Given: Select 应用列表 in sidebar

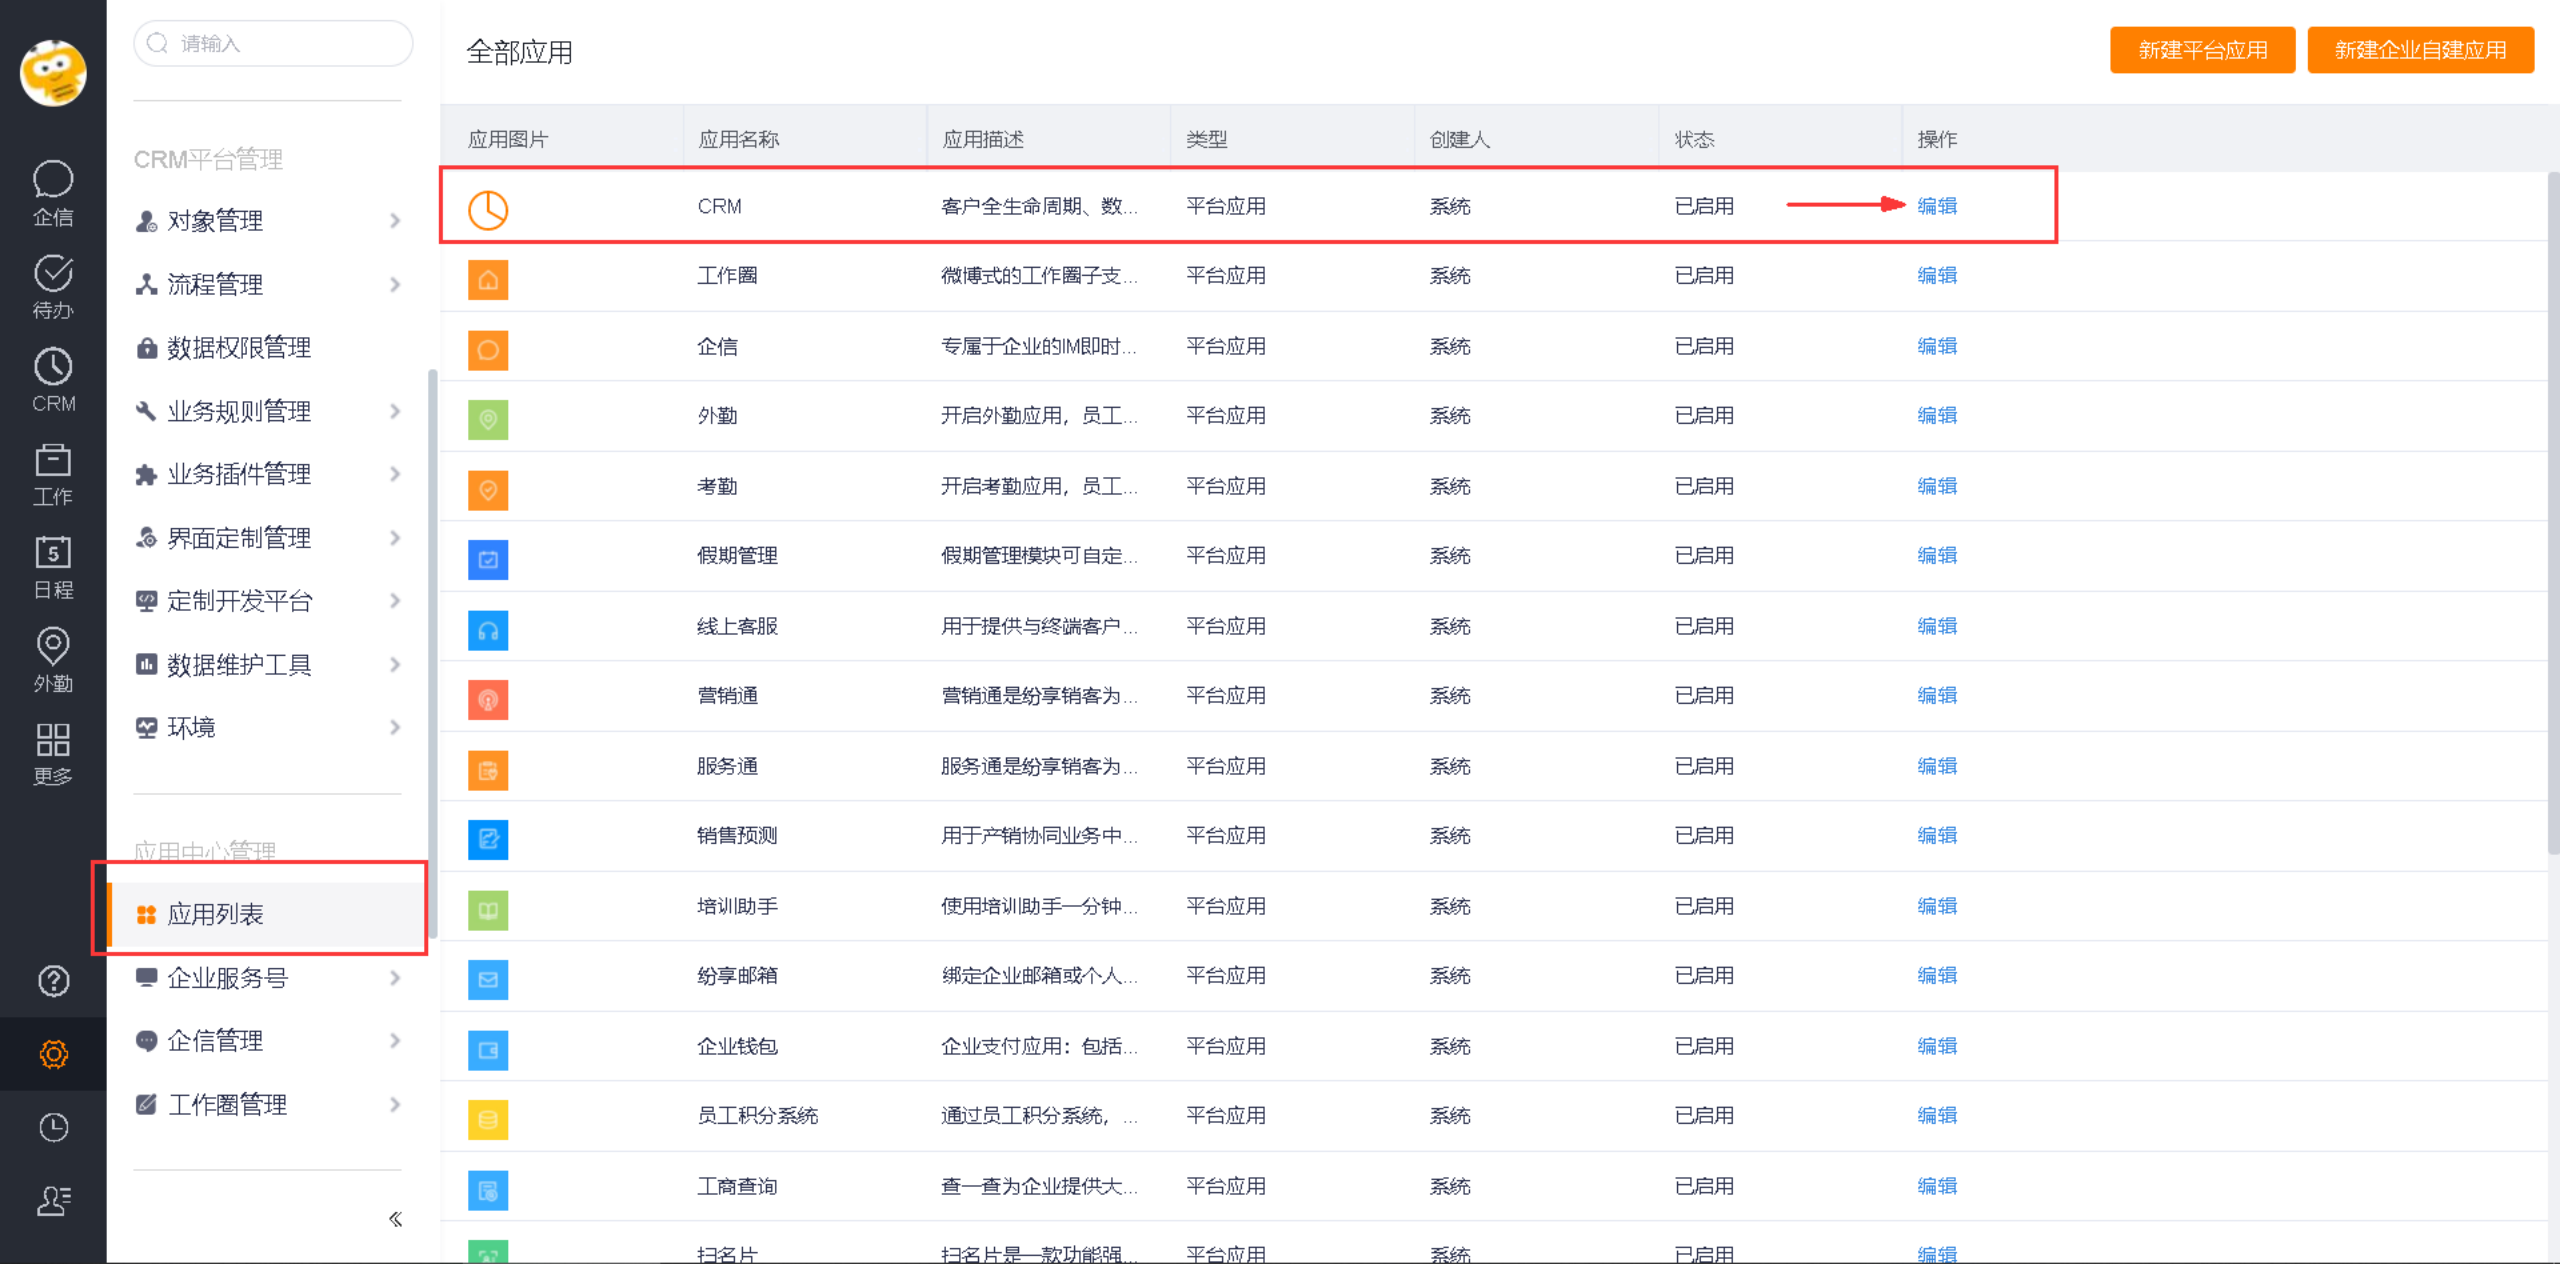Looking at the screenshot, I should point(267,914).
